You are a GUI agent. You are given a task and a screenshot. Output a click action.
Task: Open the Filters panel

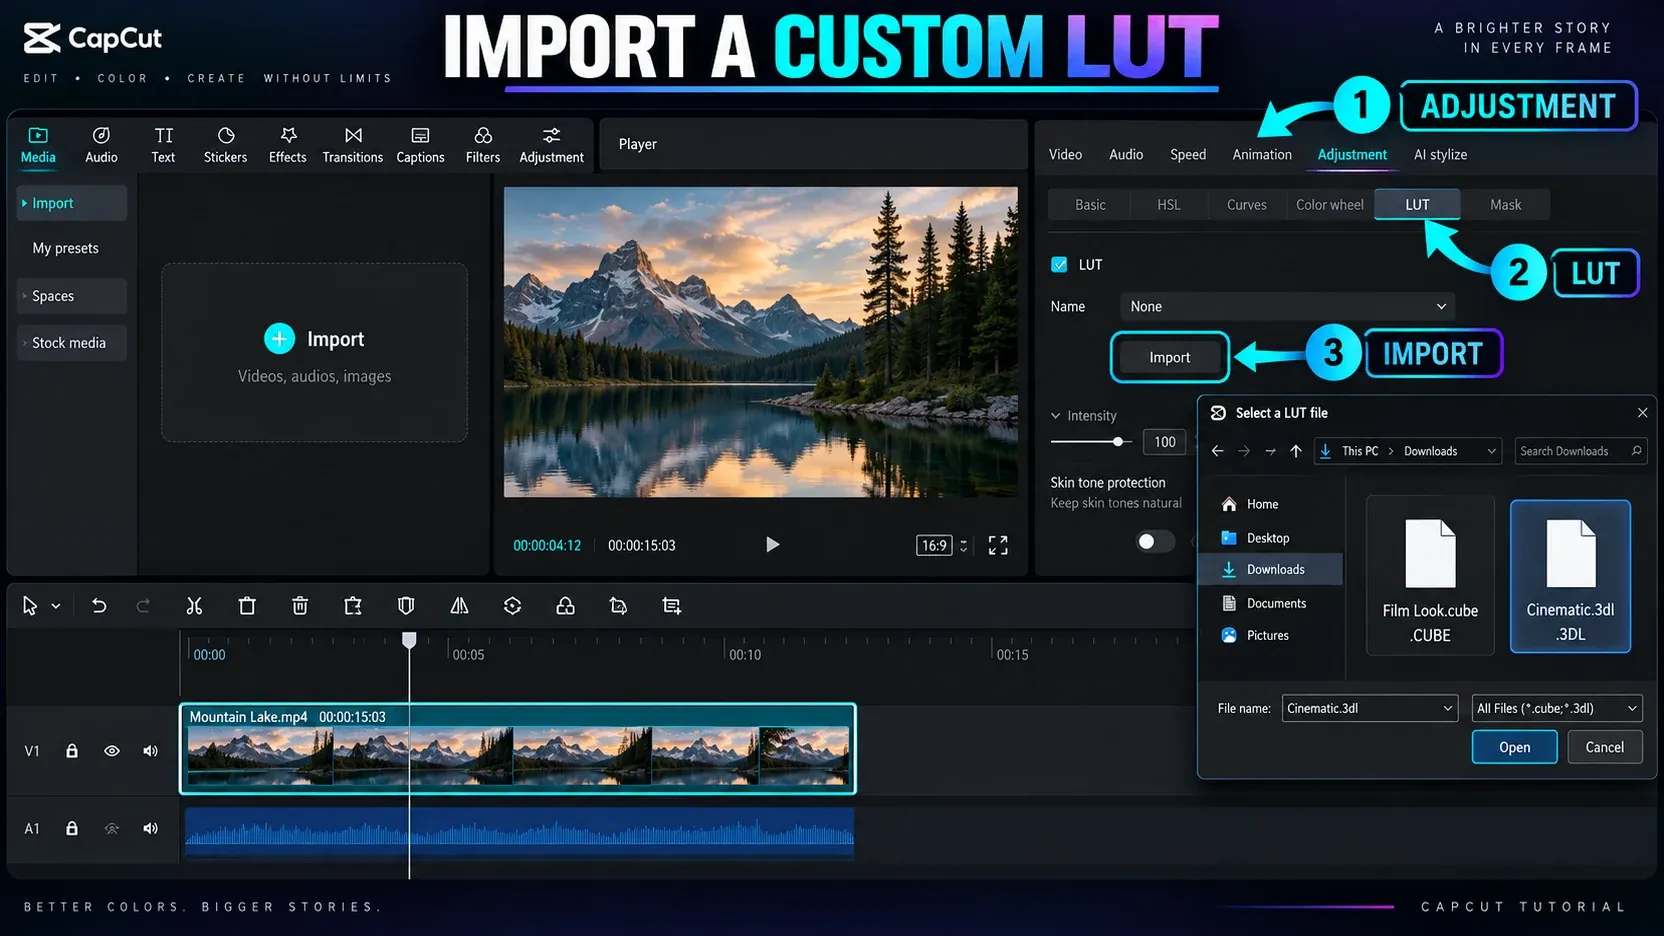pos(482,144)
